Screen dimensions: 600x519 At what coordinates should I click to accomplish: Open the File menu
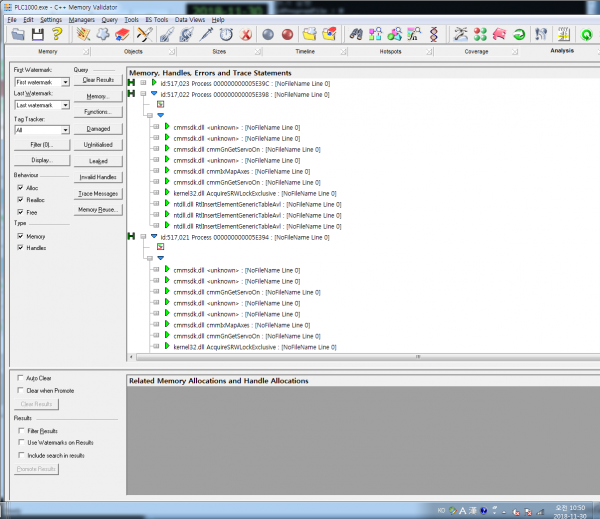(12, 20)
